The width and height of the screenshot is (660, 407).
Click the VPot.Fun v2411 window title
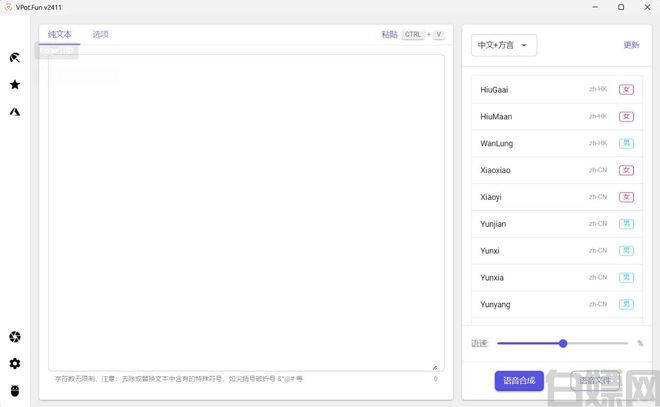pyautogui.click(x=39, y=7)
